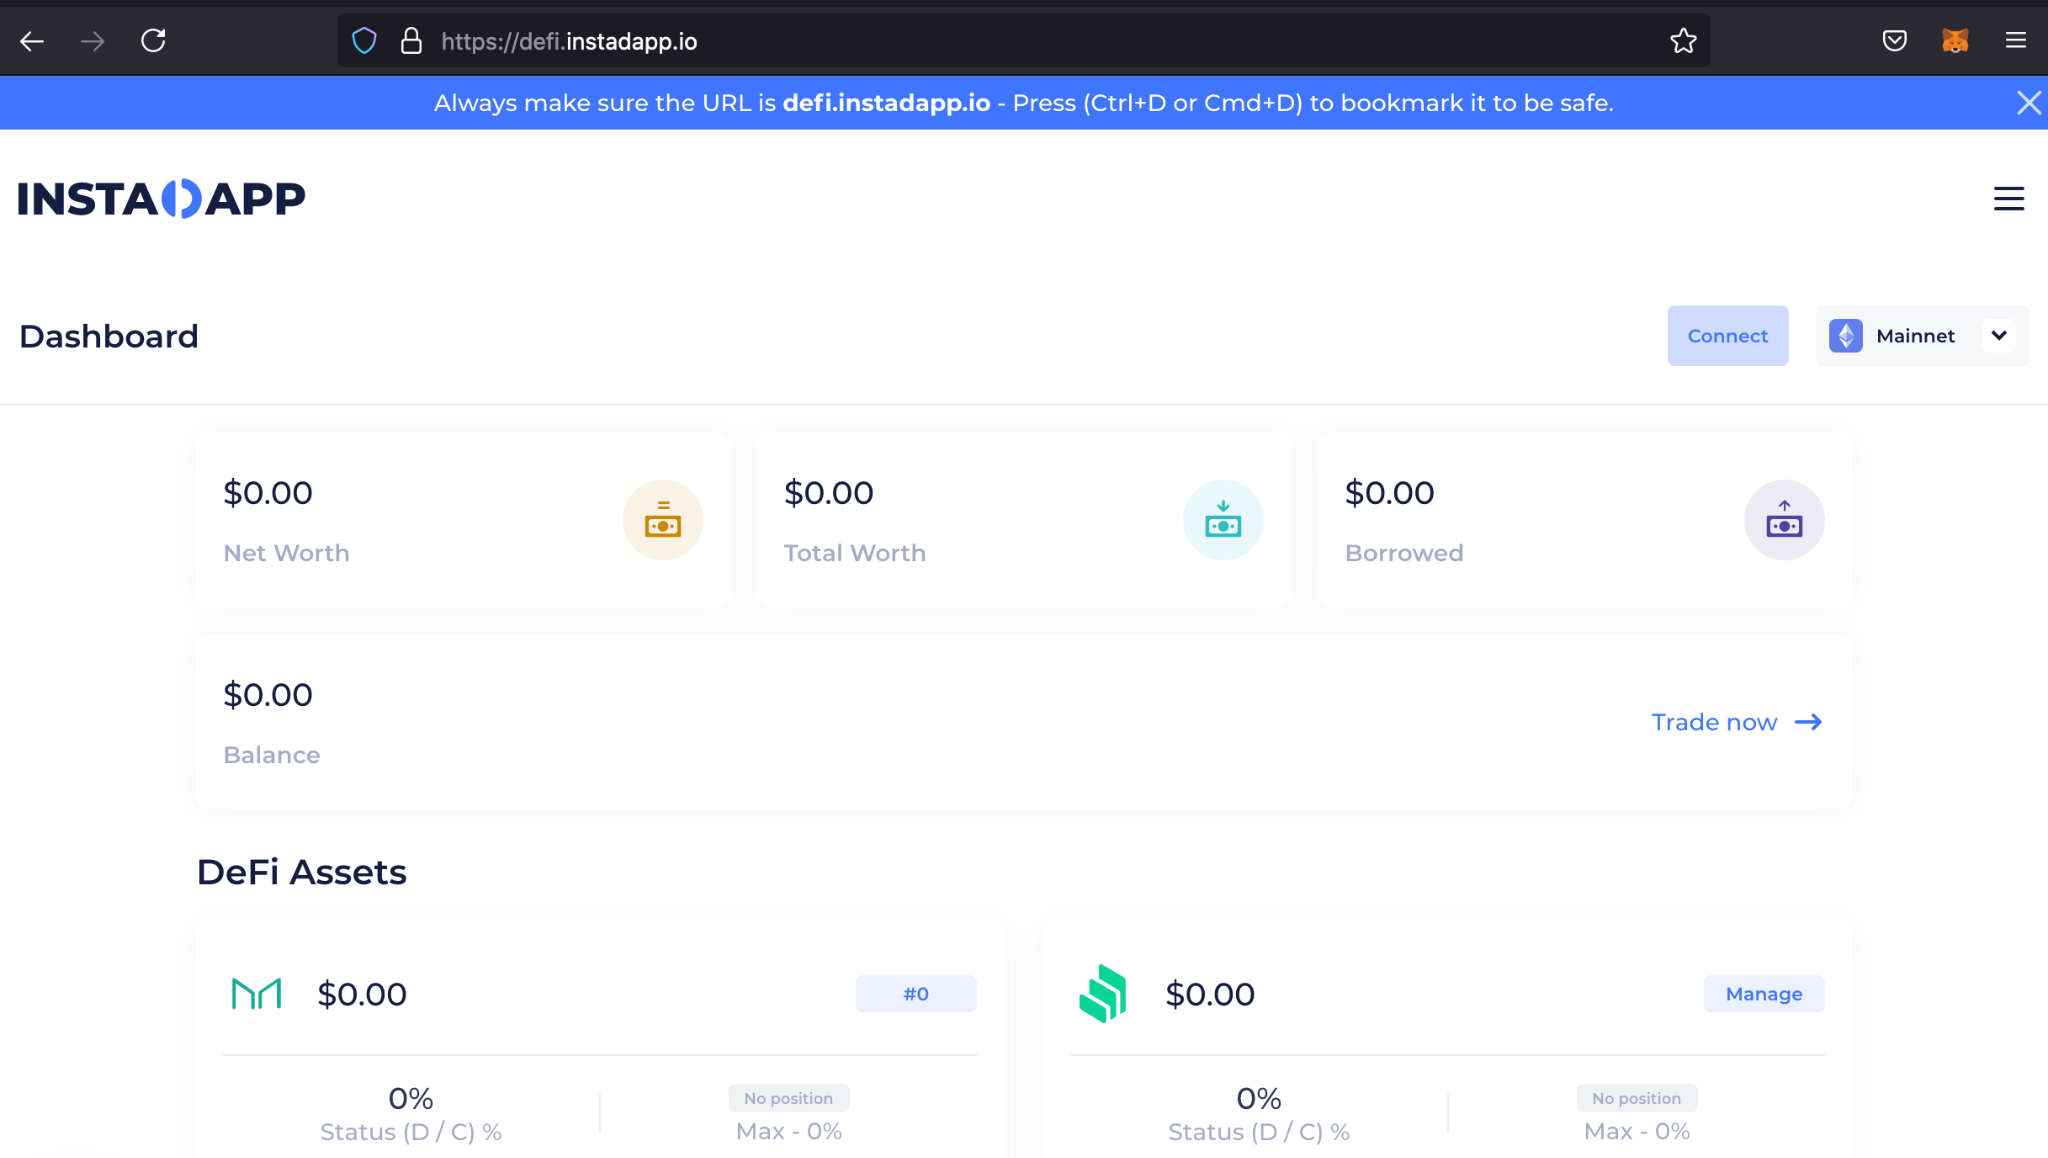The image size is (2048, 1158).
Task: Bookmark page with the star icon
Action: coord(1683,41)
